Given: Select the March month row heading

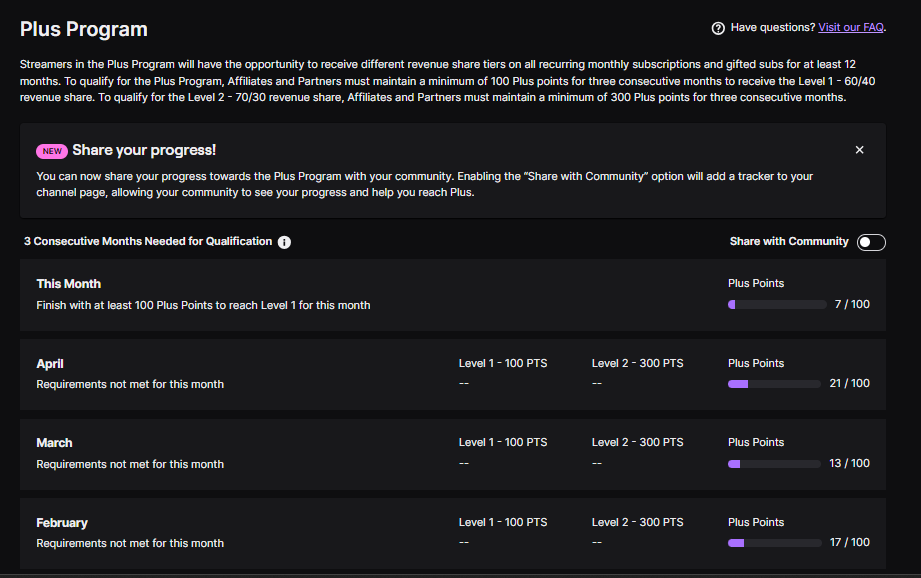Looking at the screenshot, I should coord(54,443).
